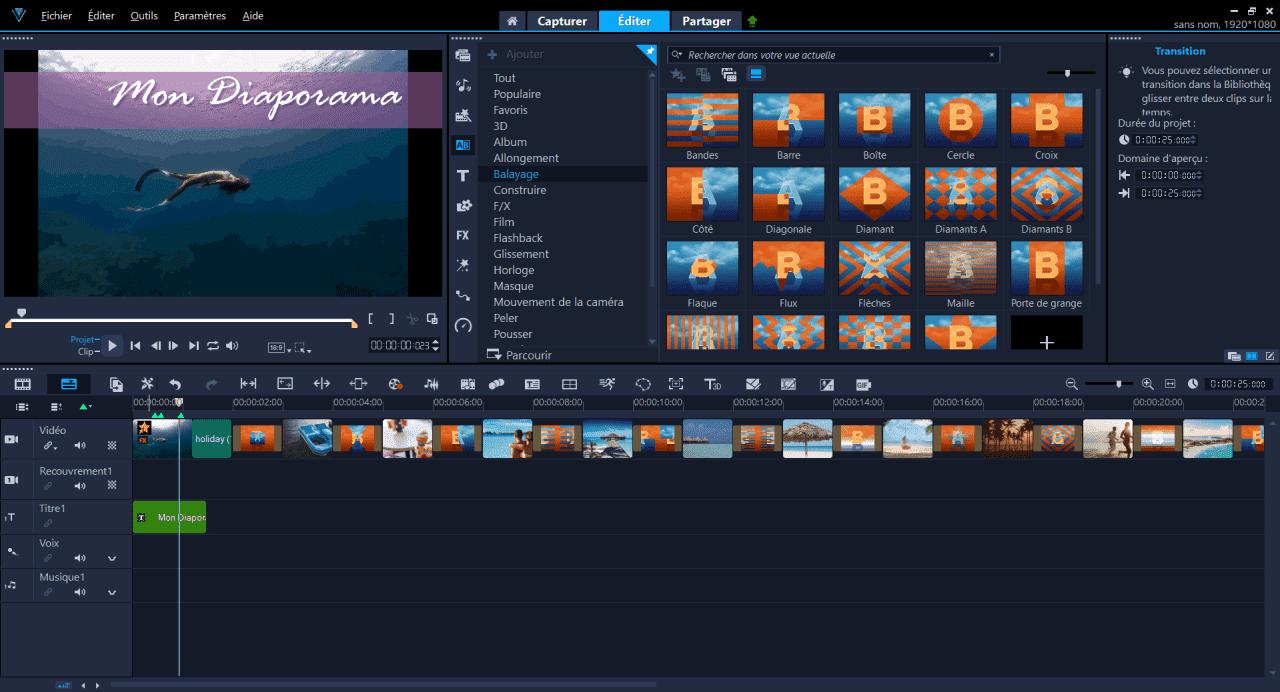Open the Allongement category in the transitions list

526,157
